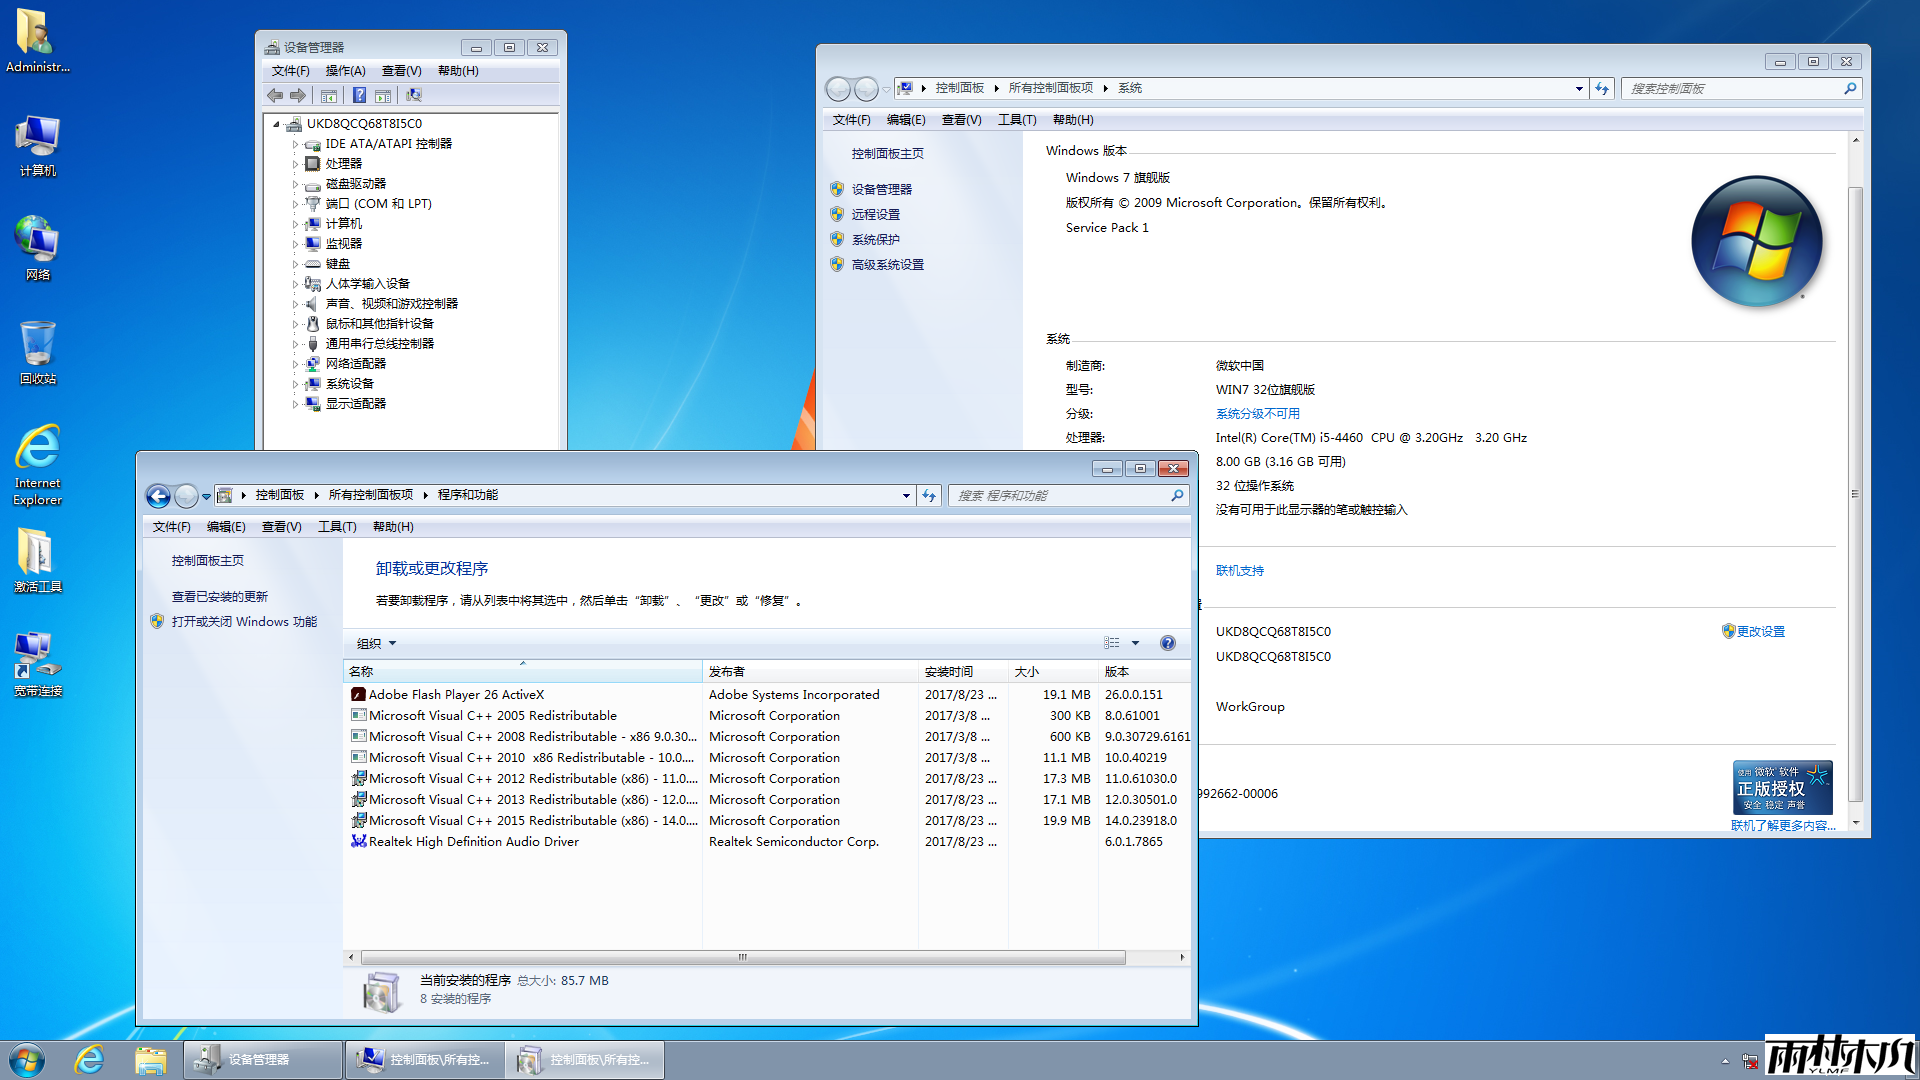
Task: Open view options dropdown arrow
Action: [1135, 643]
